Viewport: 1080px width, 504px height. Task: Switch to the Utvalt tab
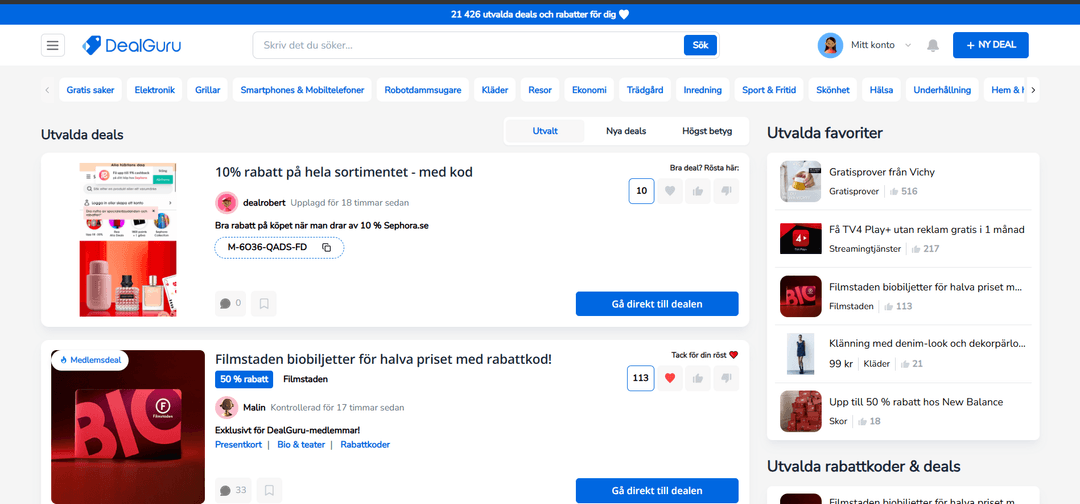[545, 131]
